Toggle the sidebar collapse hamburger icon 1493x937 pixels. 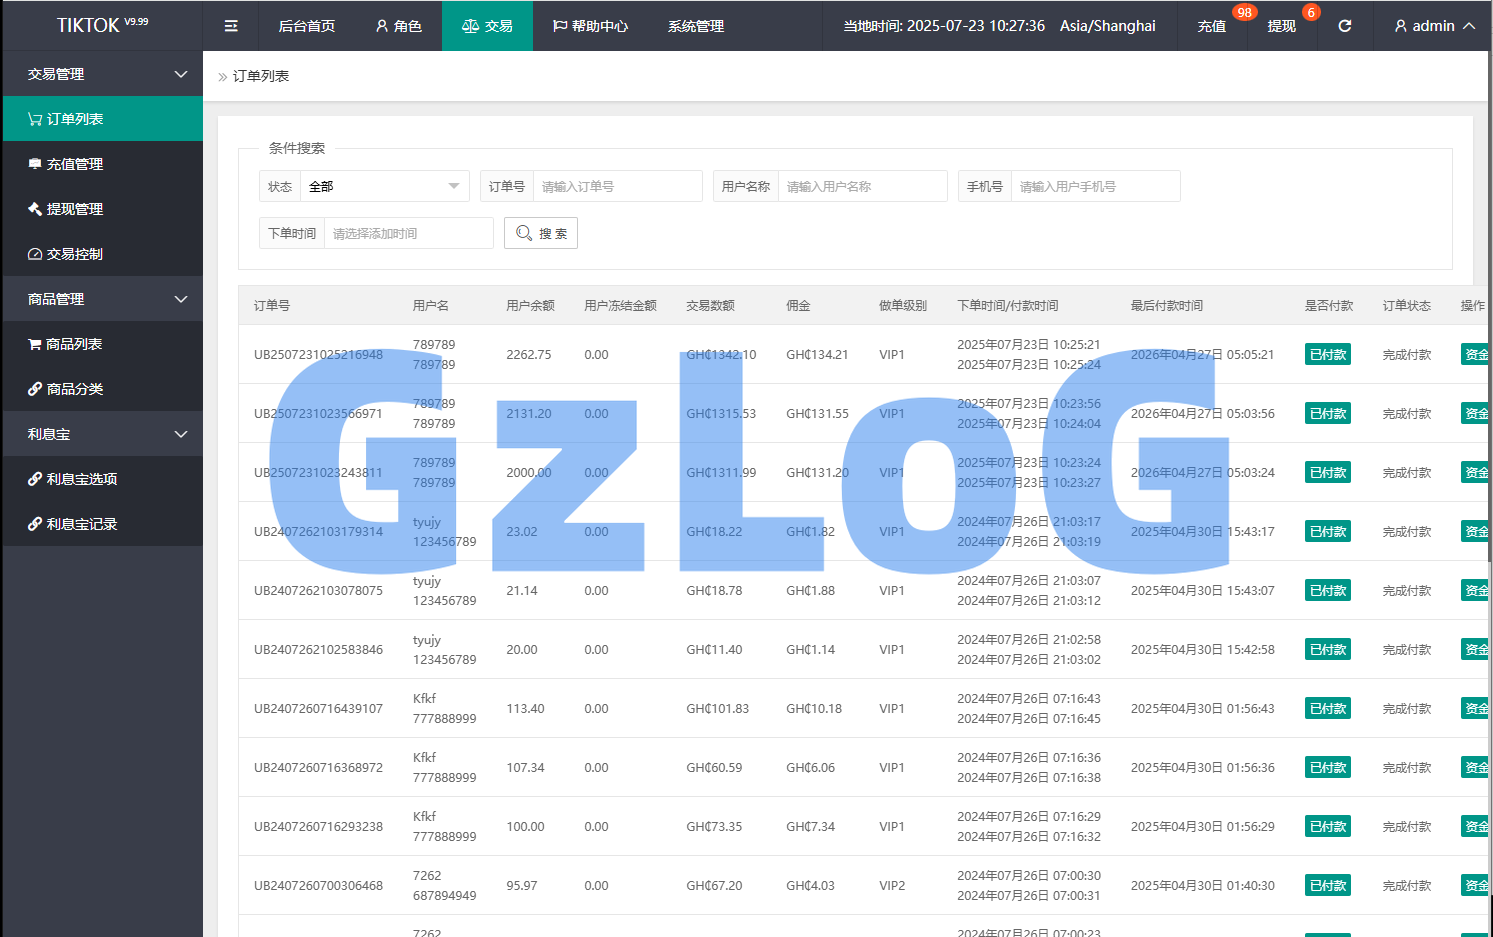tap(231, 26)
